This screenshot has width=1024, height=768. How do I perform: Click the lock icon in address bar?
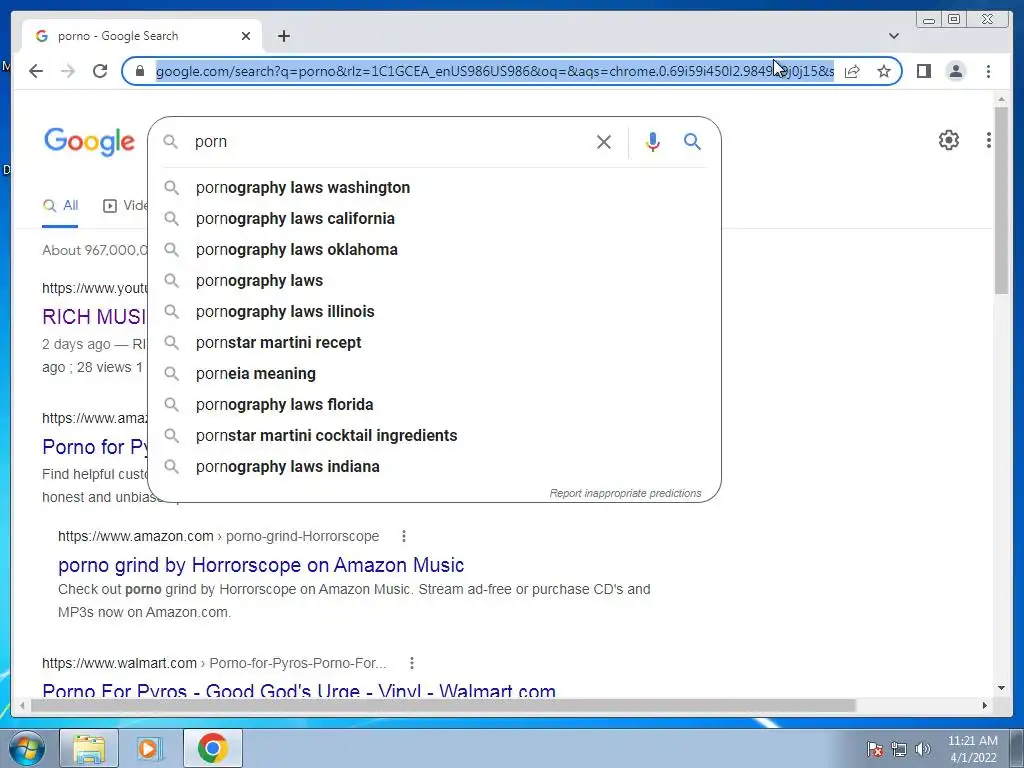click(140, 71)
